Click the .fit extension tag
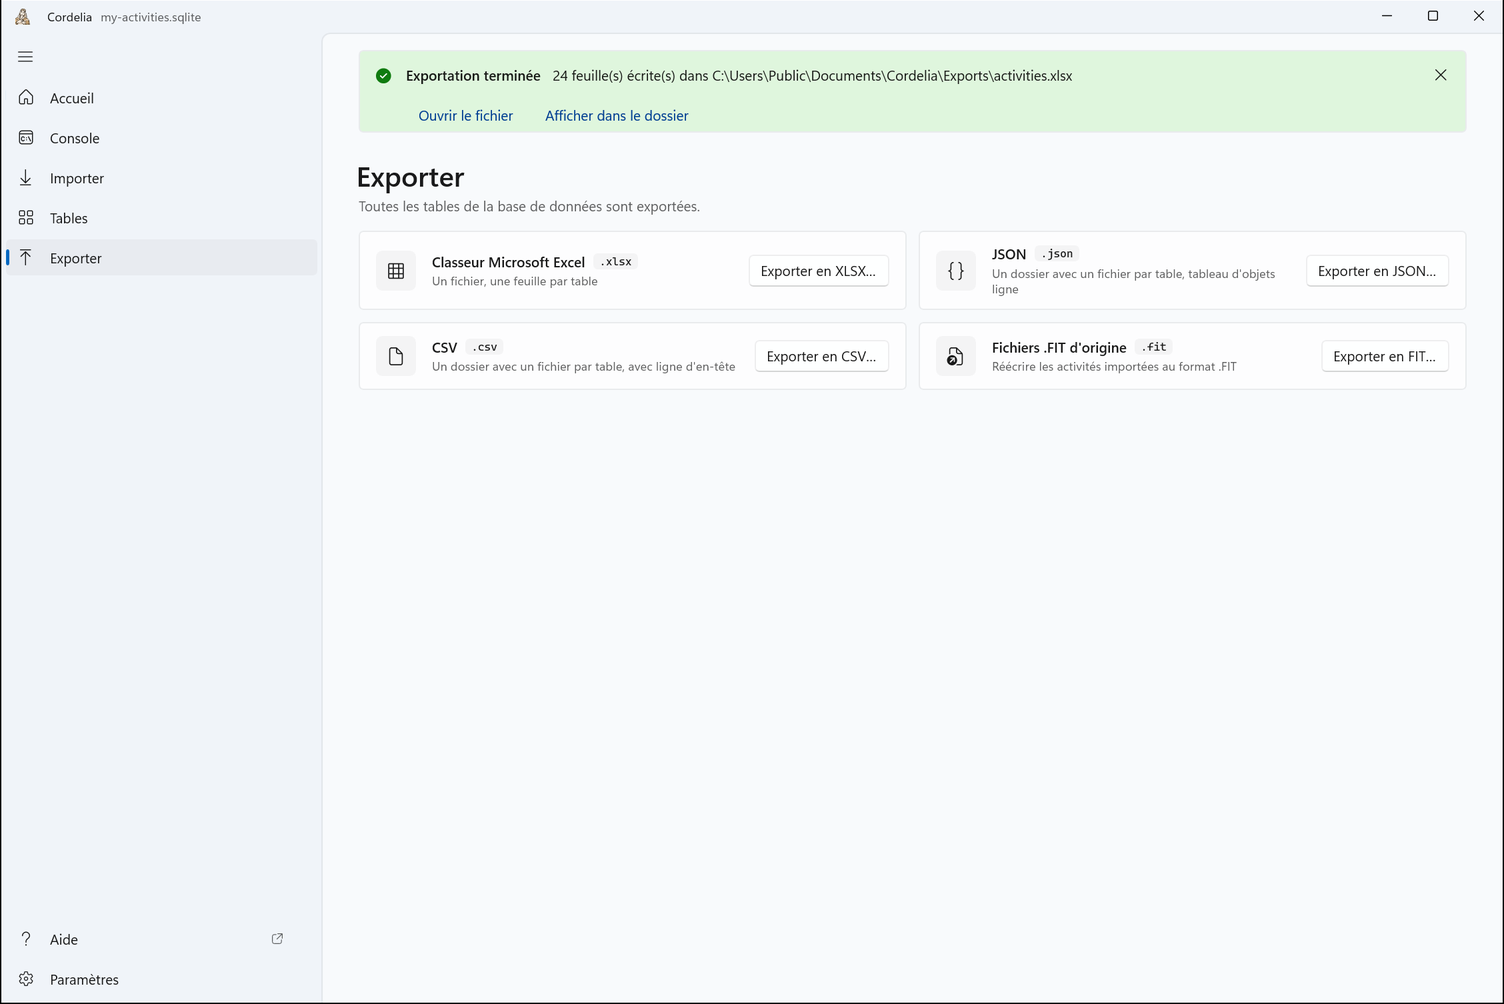The image size is (1504, 1004). [1154, 347]
